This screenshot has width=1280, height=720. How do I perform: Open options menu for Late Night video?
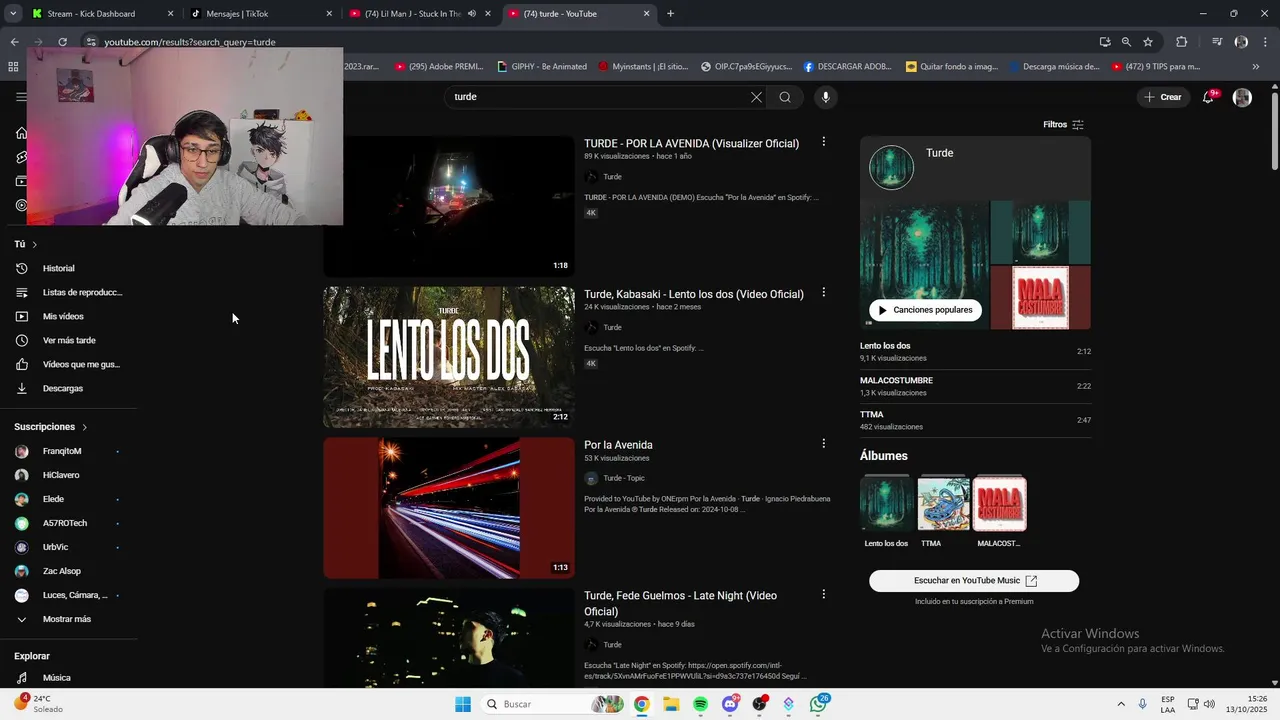coord(824,594)
